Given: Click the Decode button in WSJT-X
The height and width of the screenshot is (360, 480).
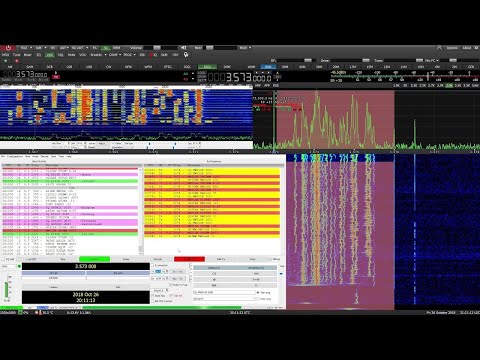Looking at the screenshot, I should (158, 259).
